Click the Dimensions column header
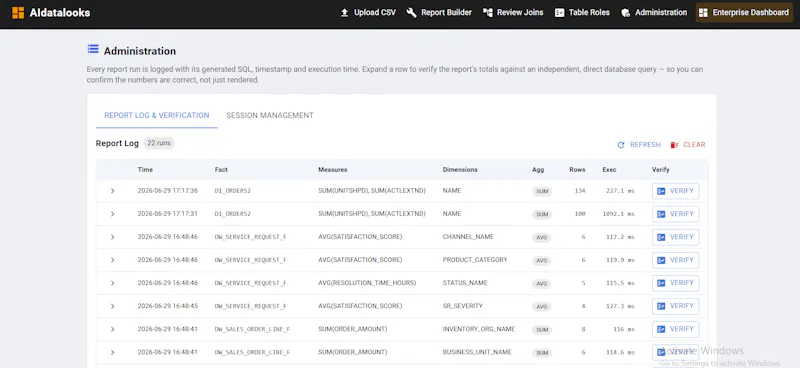Screen dimensions: 800x368 [x=460, y=169]
